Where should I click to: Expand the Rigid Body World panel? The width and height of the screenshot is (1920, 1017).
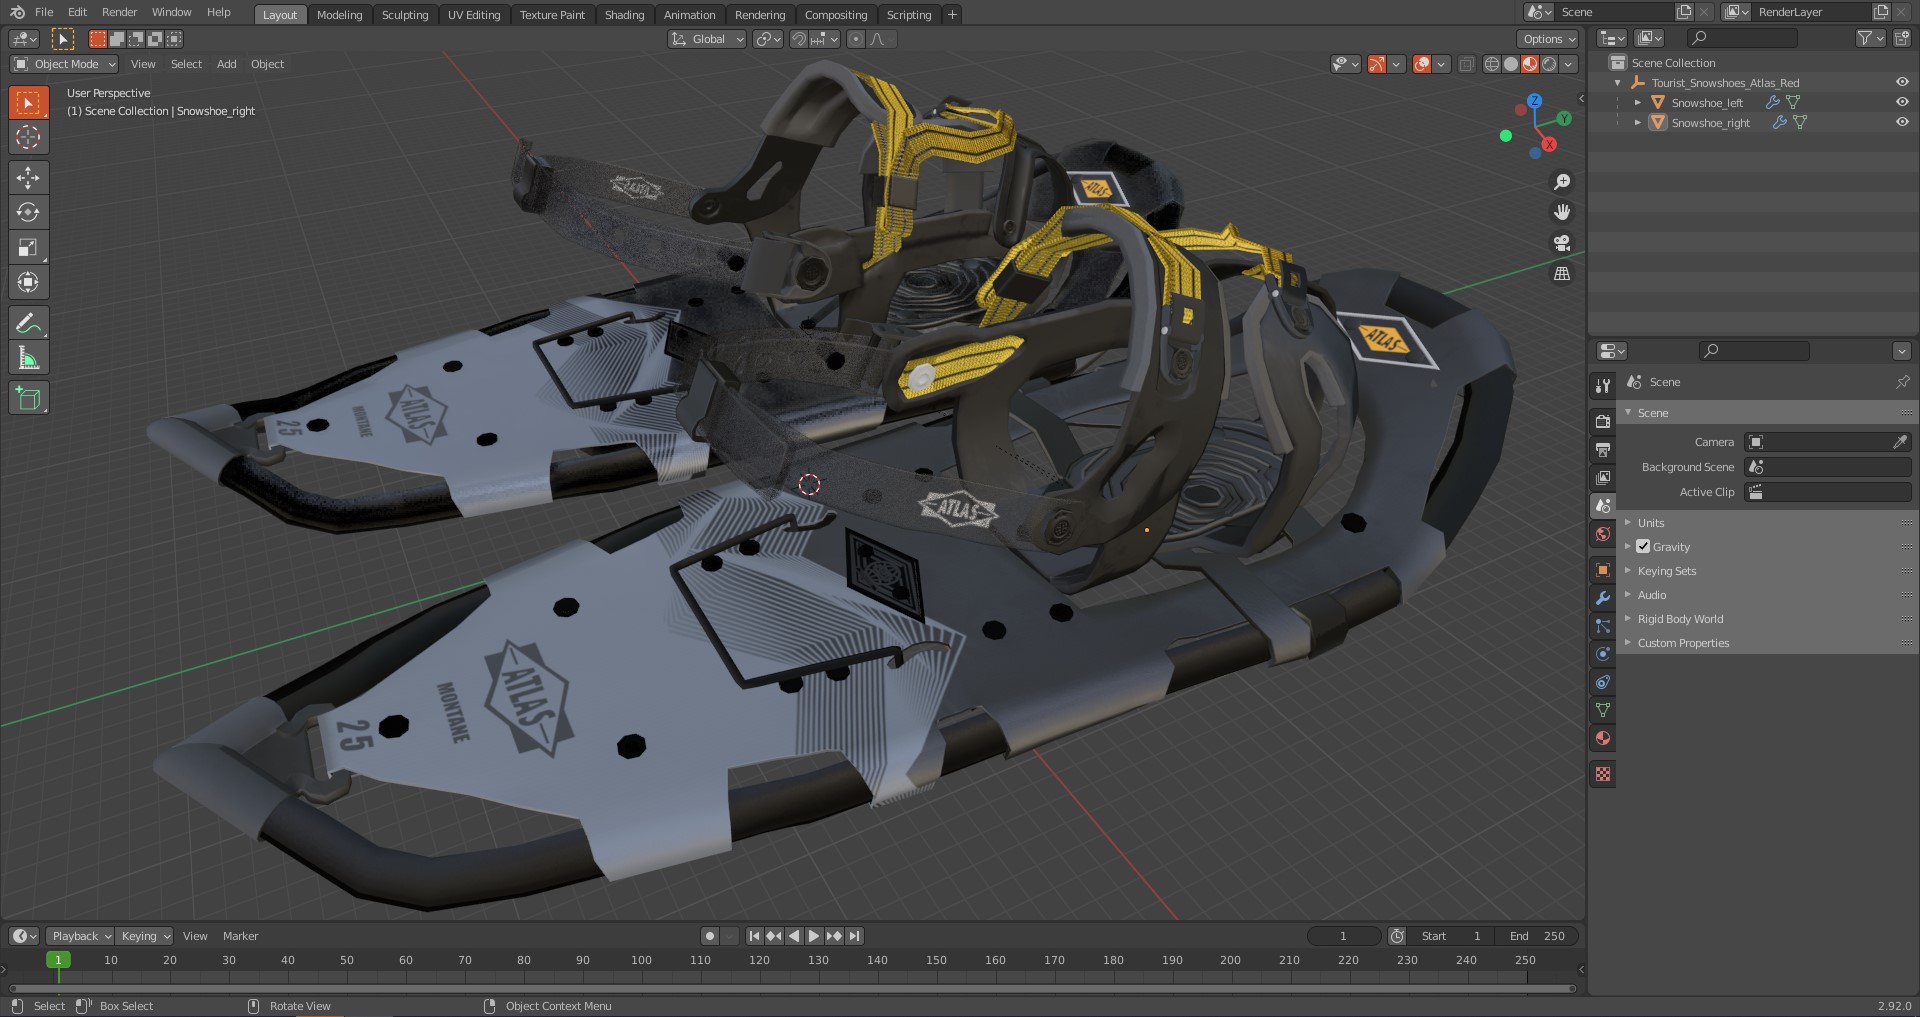[1680, 619]
